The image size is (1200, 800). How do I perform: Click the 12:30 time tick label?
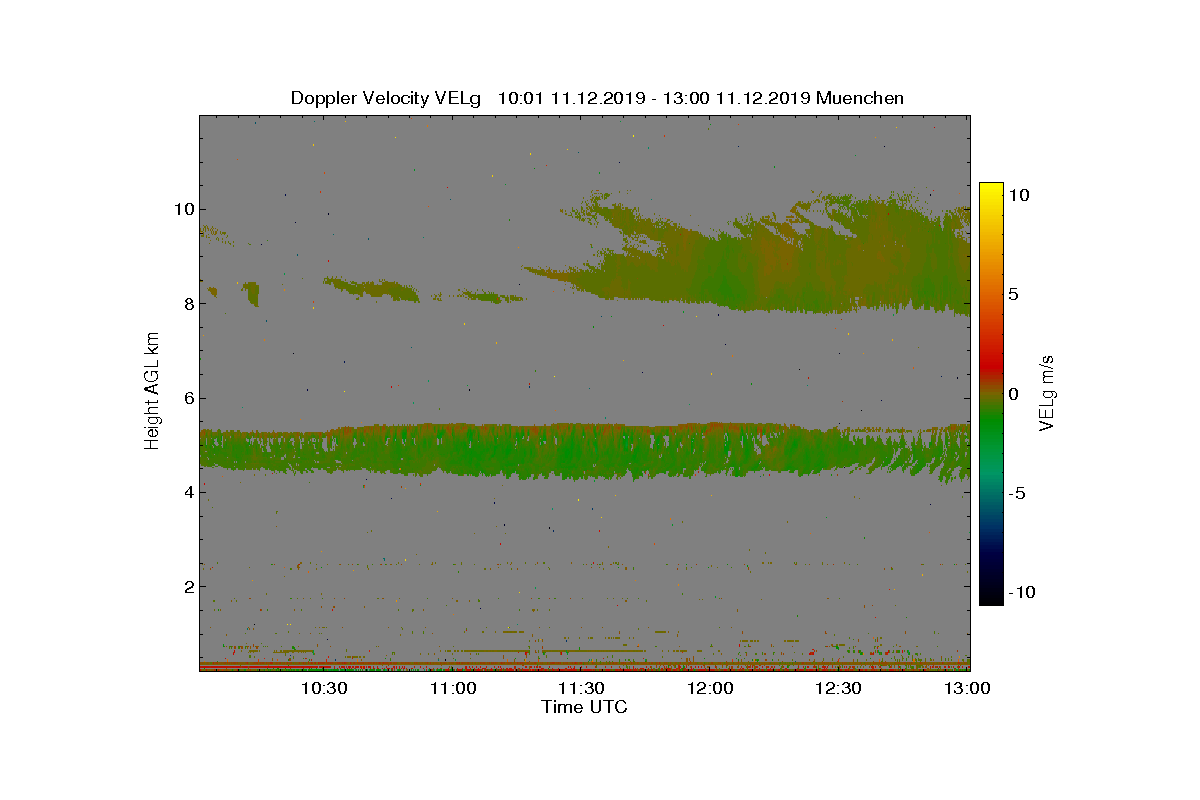(838, 688)
